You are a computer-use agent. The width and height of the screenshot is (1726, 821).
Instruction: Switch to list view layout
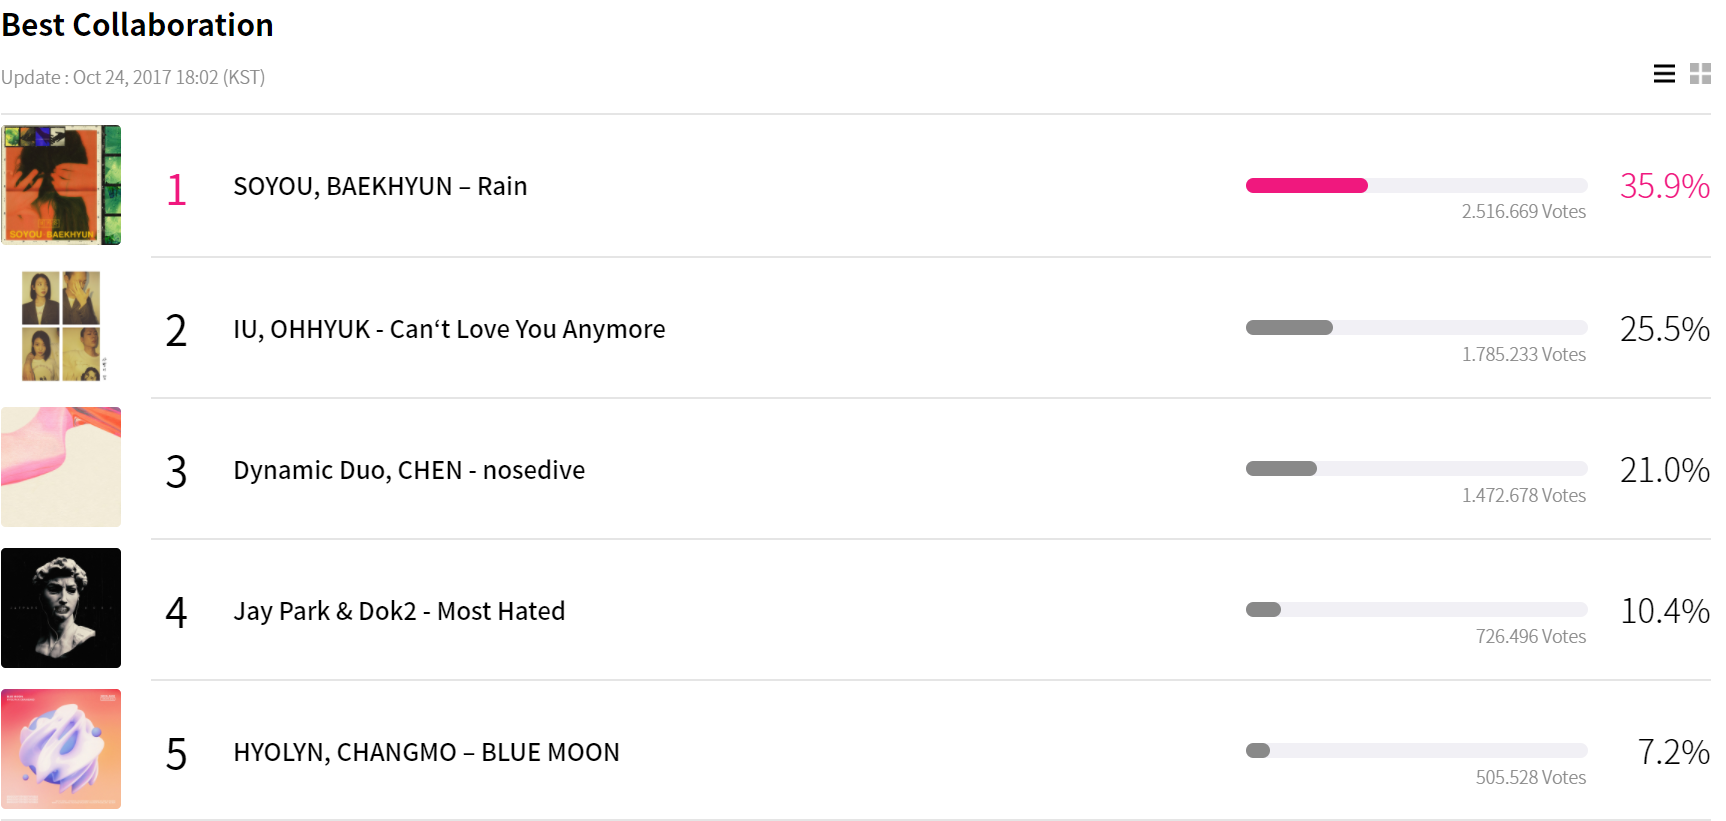[1664, 74]
